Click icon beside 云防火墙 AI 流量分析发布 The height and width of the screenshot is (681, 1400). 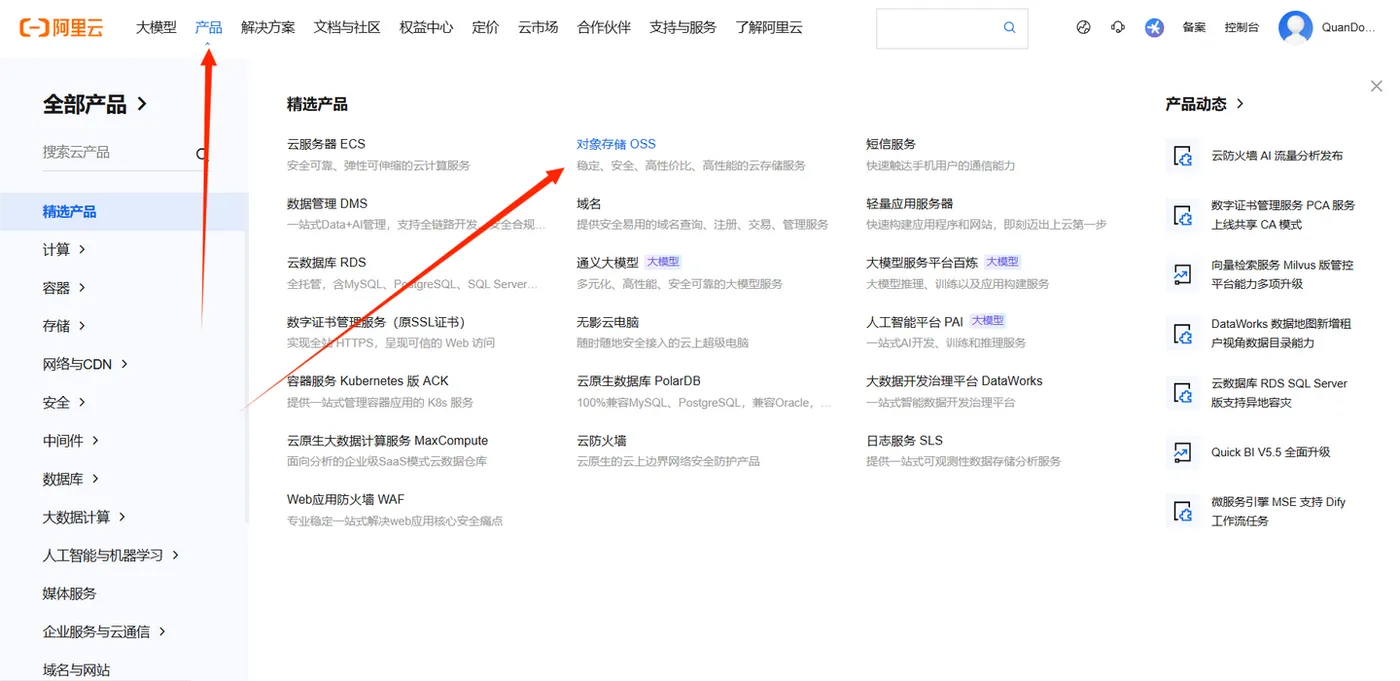[1183, 156]
